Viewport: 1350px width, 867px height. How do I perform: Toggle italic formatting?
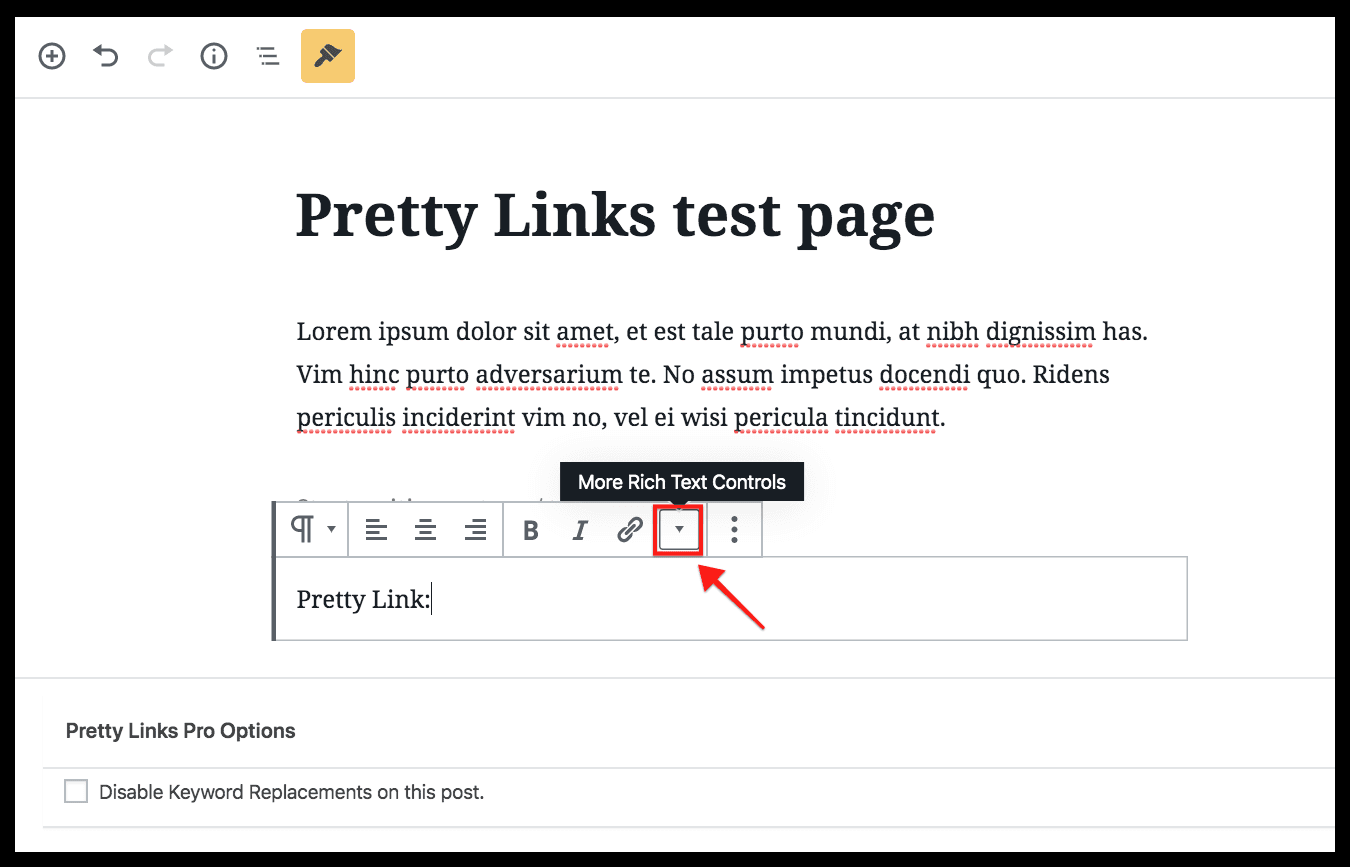(x=580, y=530)
